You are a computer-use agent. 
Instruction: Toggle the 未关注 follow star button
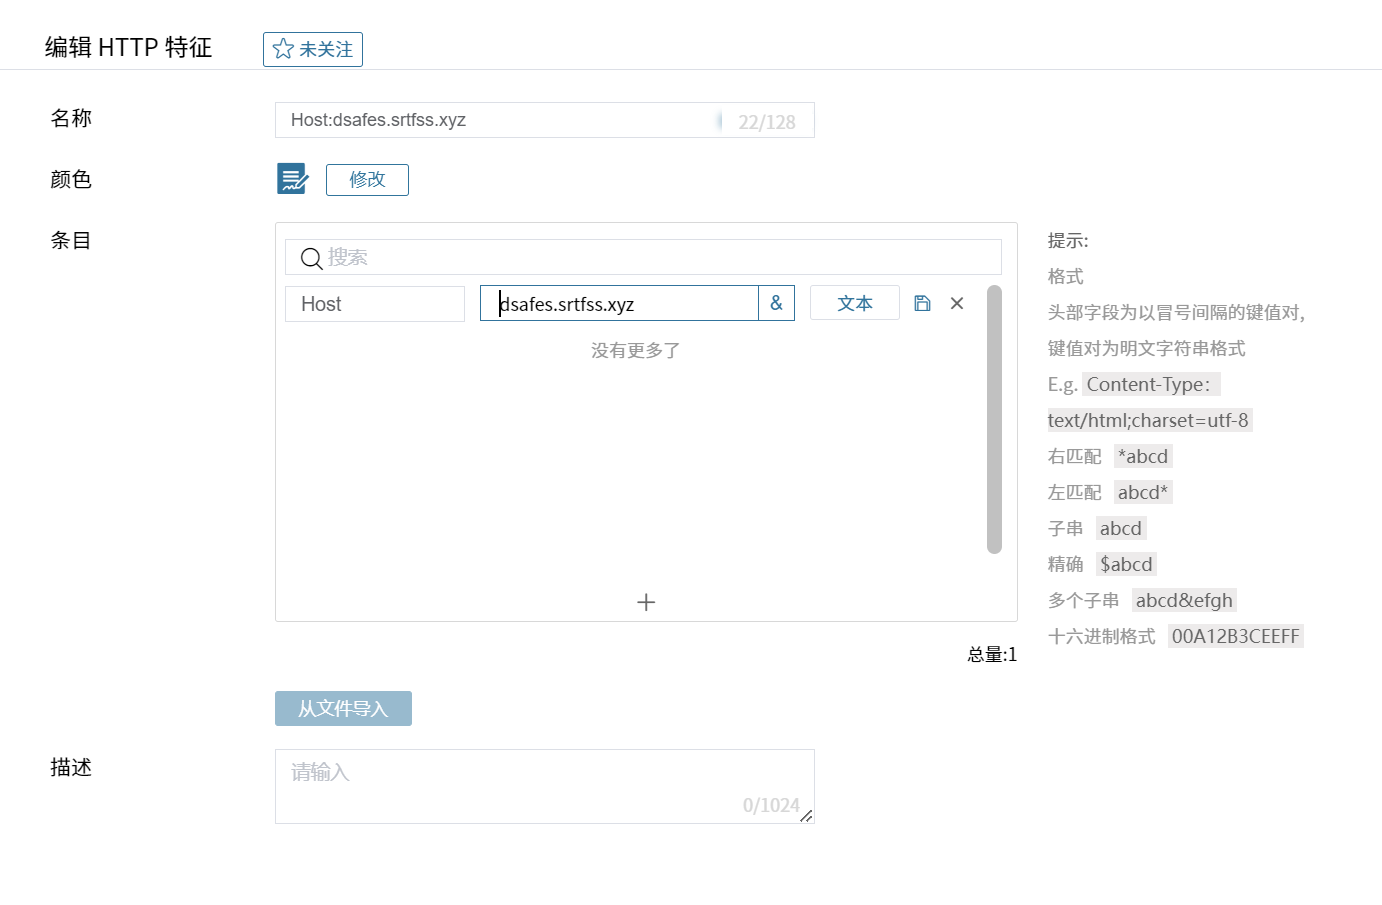[x=312, y=49]
